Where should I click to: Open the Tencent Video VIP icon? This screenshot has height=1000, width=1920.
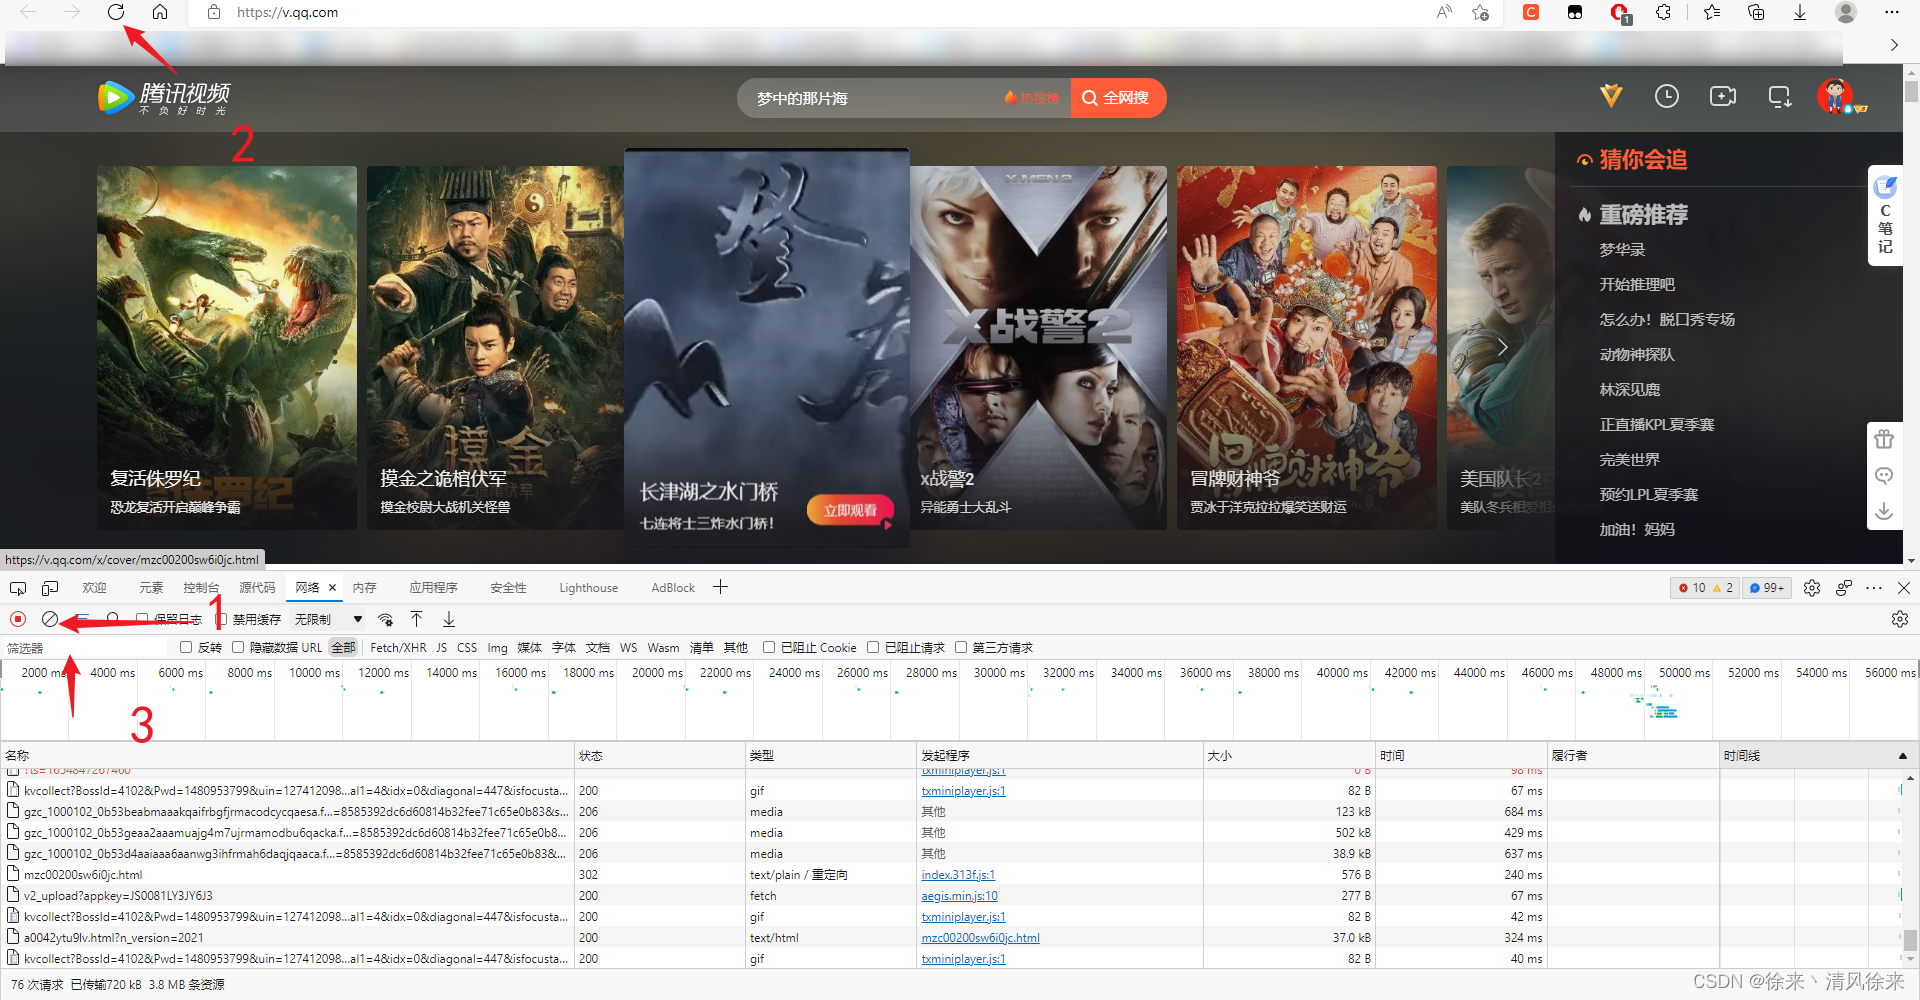point(1611,96)
